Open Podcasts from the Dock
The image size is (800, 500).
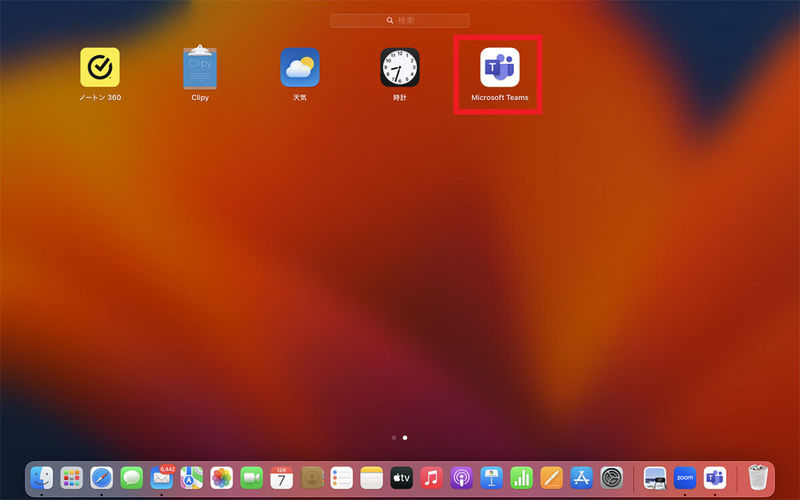point(462,478)
